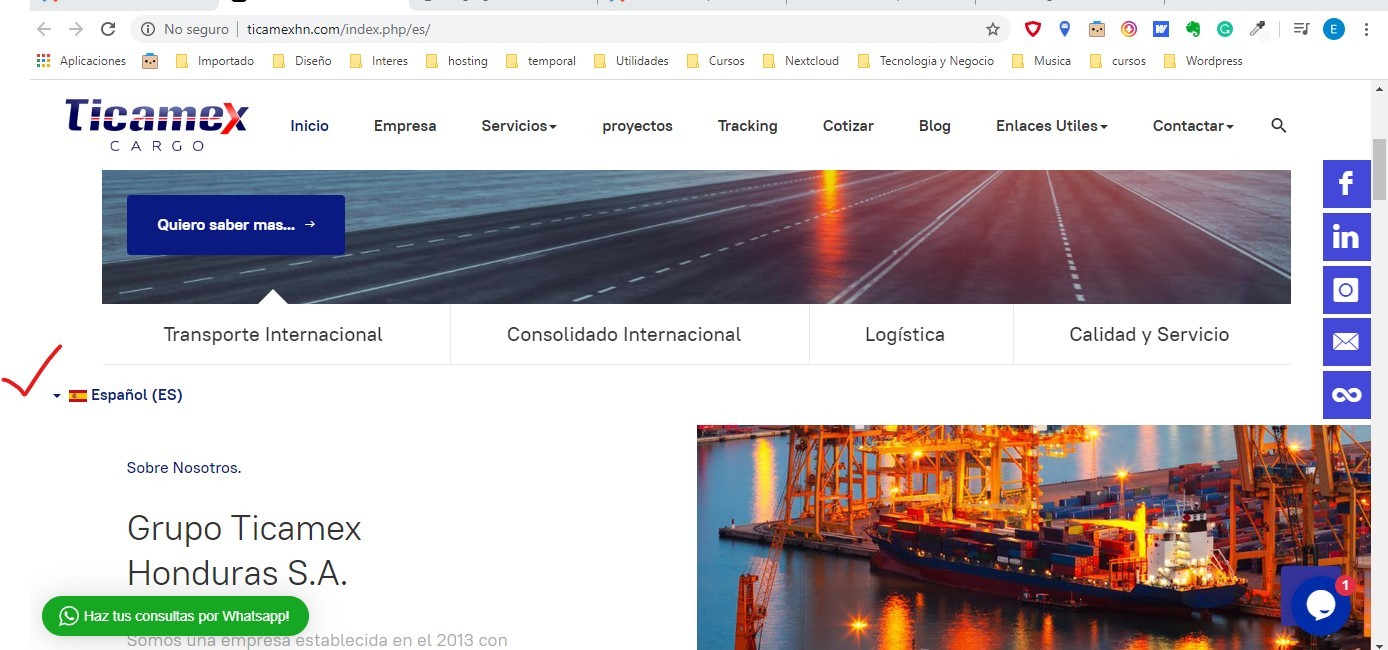
Task: Reload the page with refresh icon
Action: click(x=108, y=29)
